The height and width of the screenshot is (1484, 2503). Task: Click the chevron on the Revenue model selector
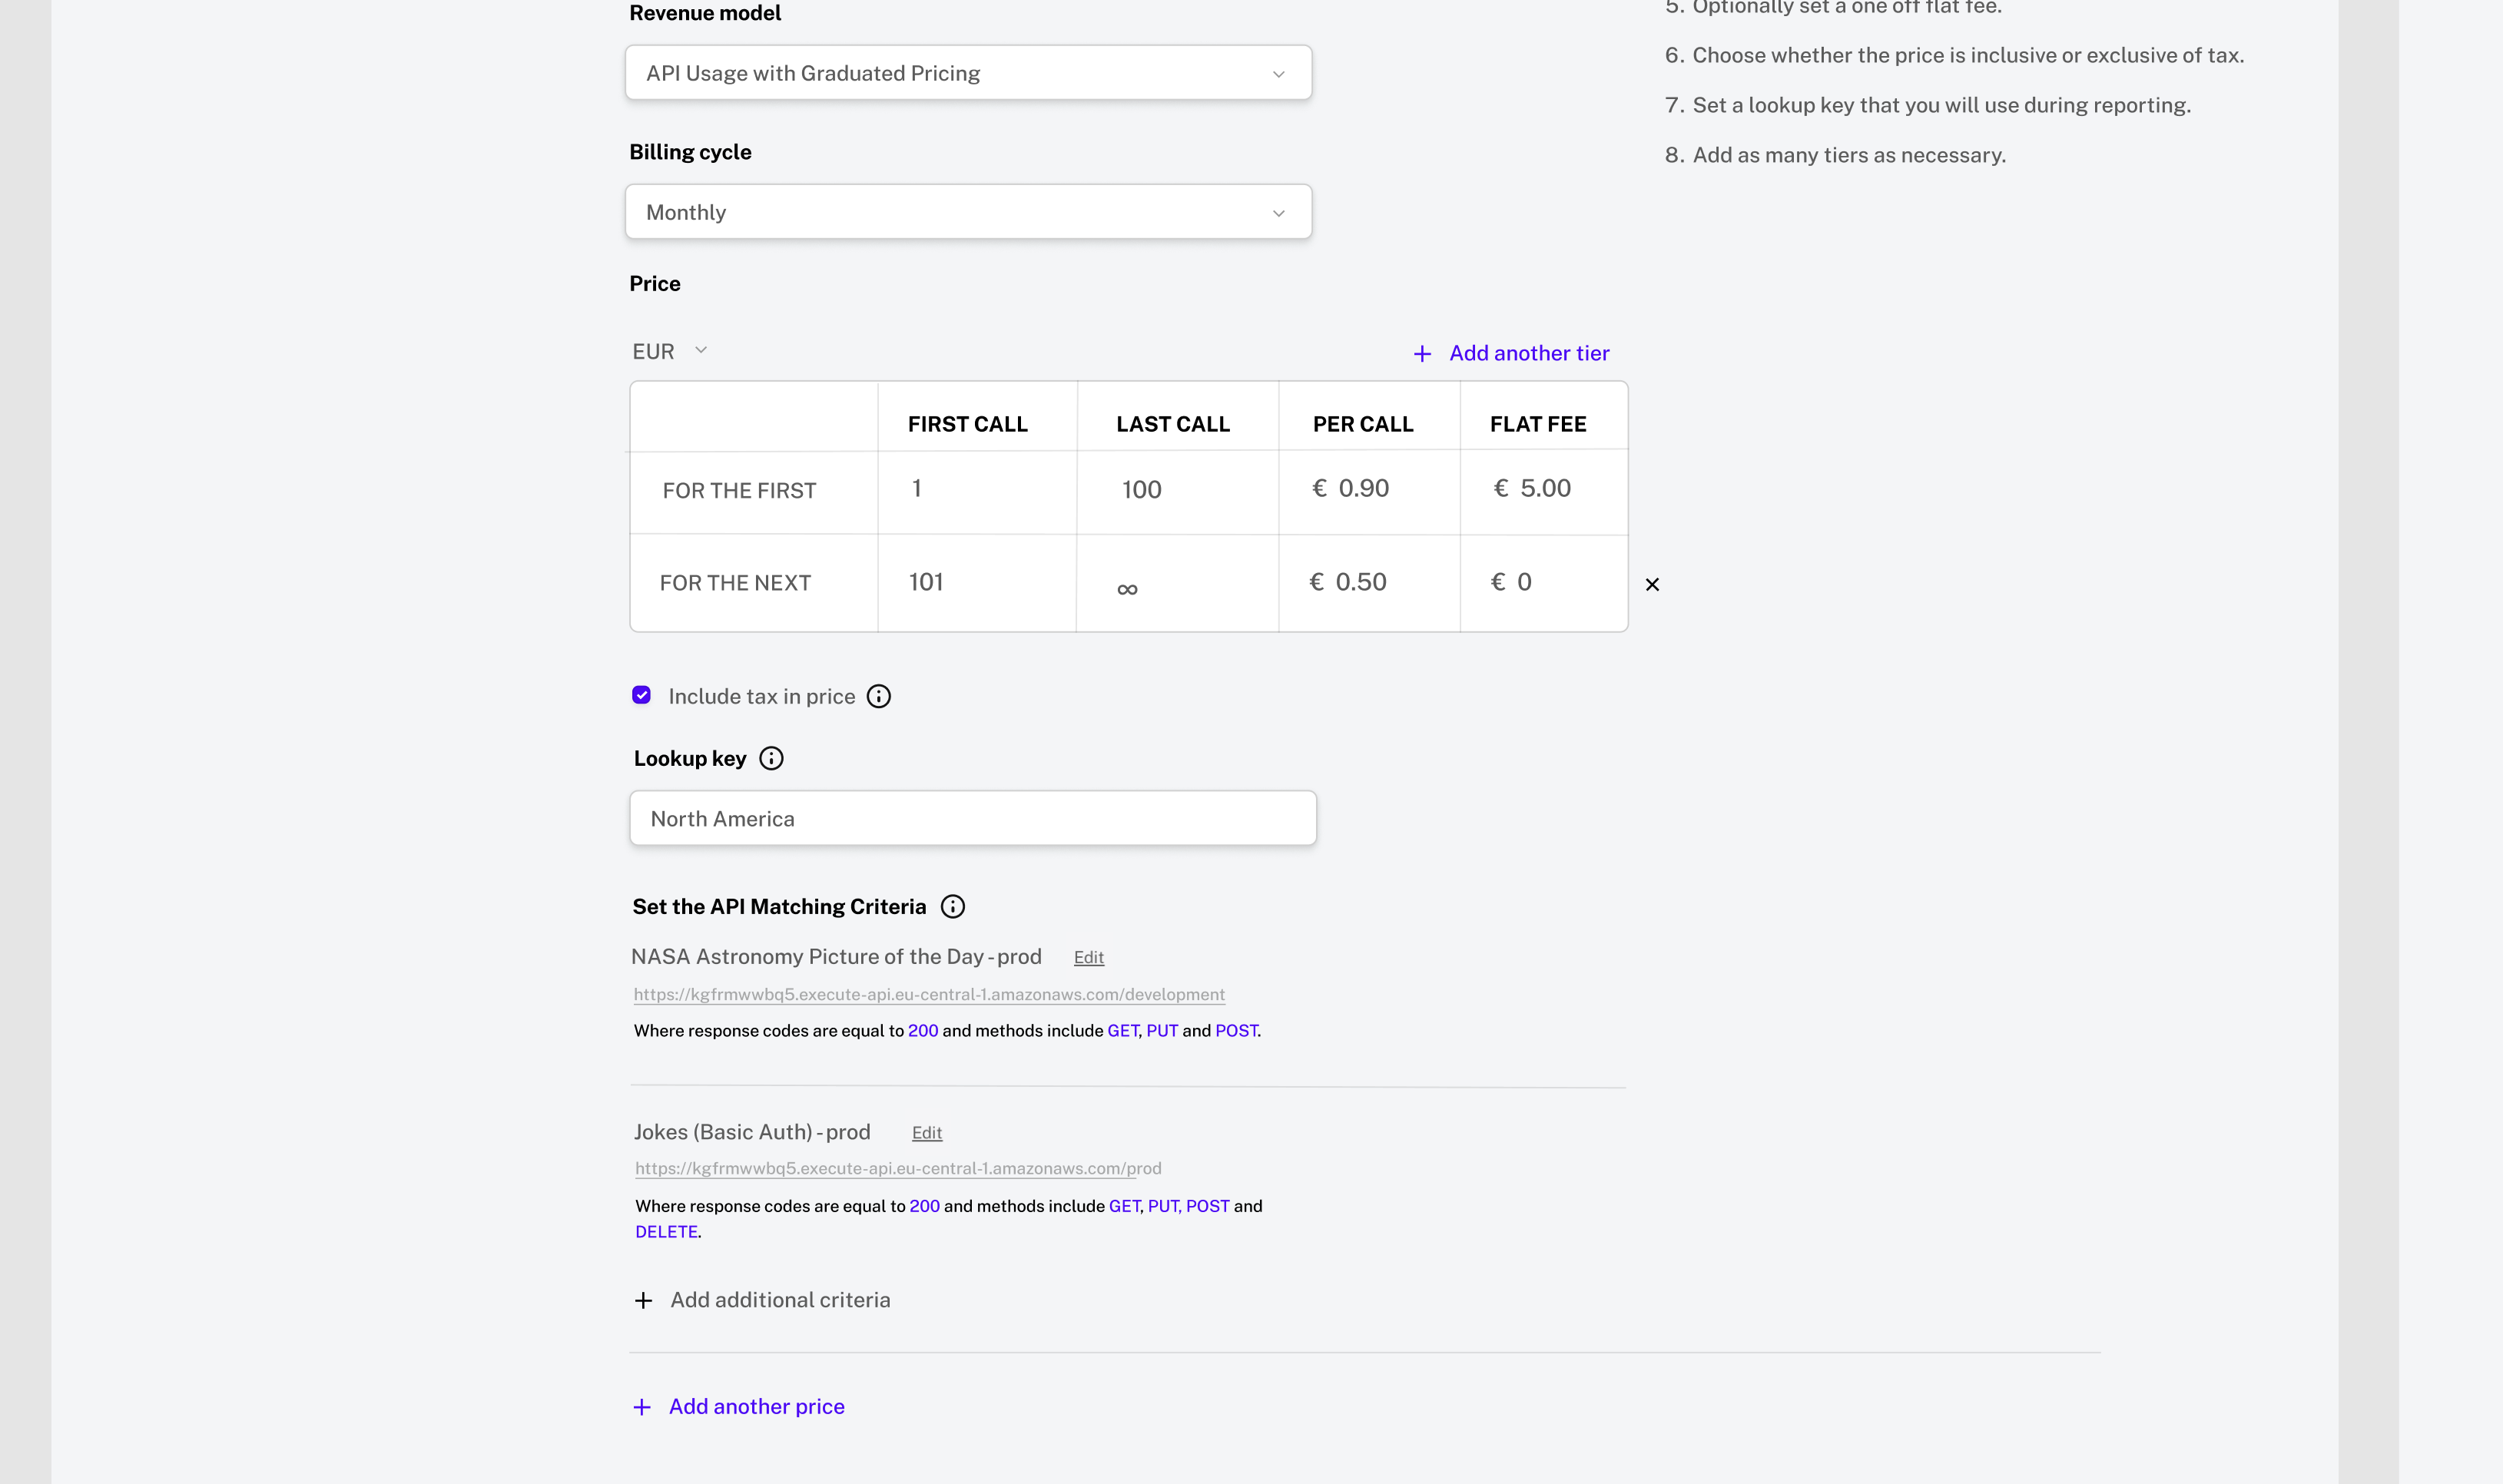(1278, 73)
